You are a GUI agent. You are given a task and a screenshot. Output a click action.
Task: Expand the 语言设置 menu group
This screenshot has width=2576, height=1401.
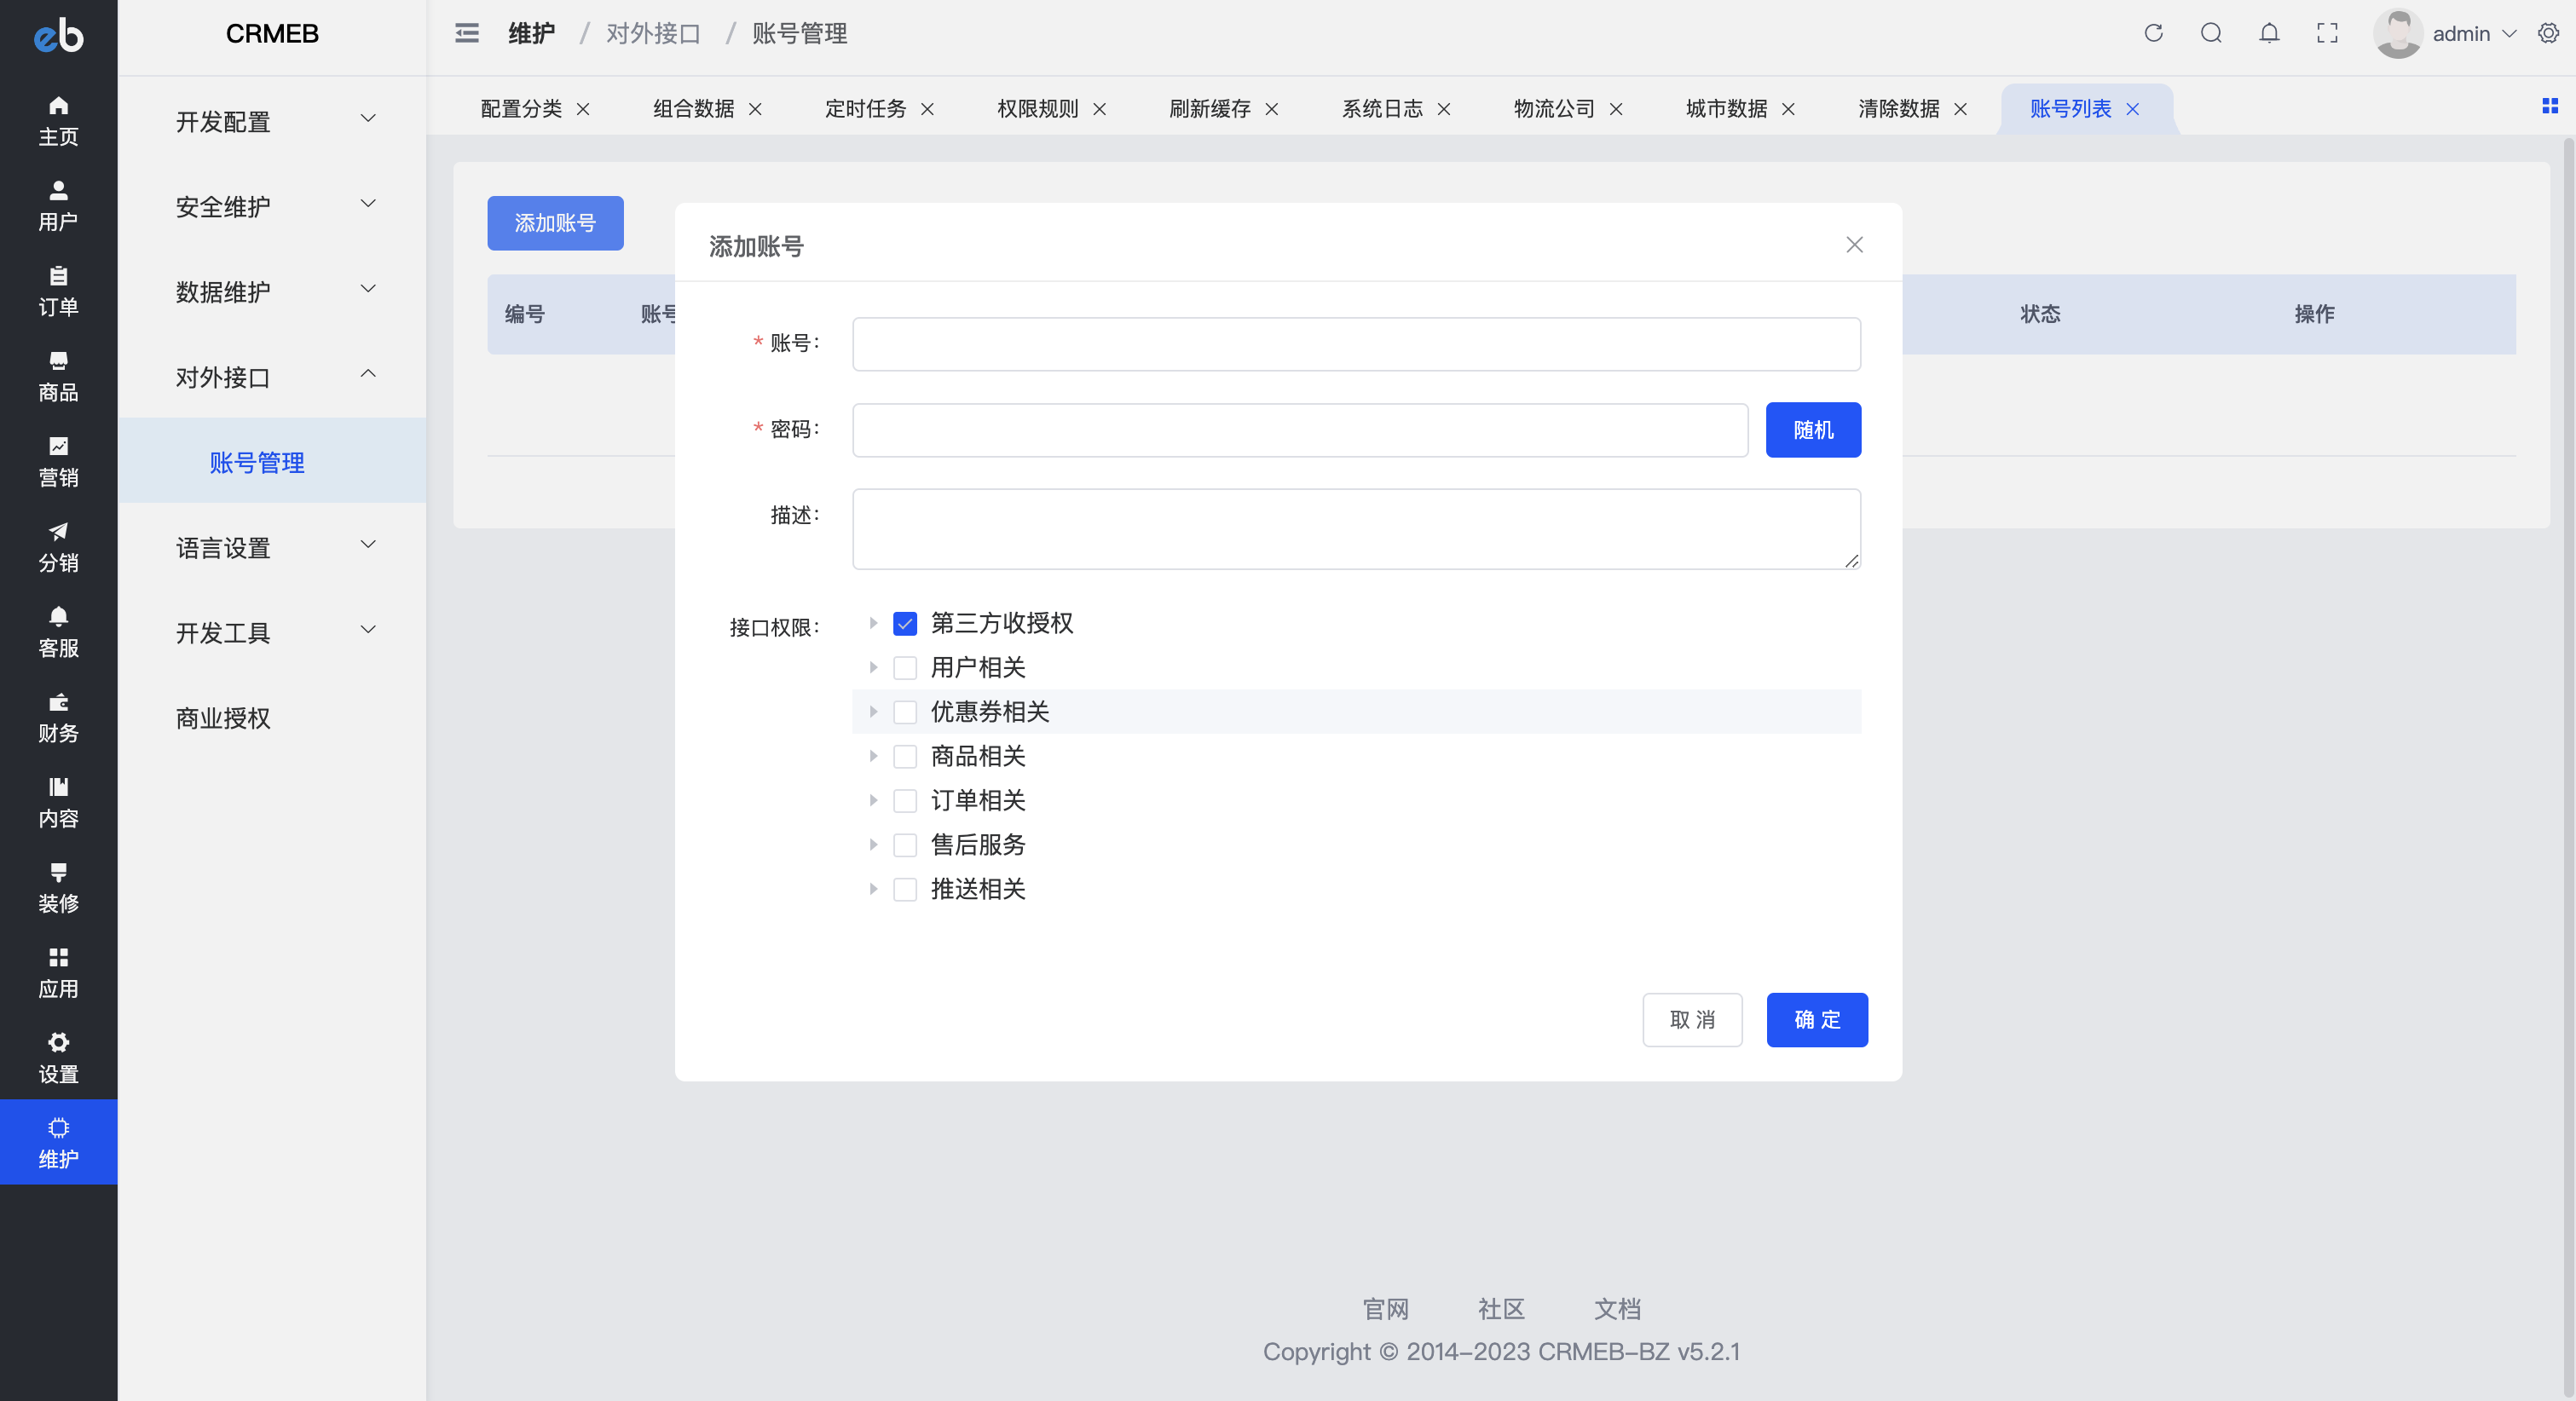coord(272,547)
